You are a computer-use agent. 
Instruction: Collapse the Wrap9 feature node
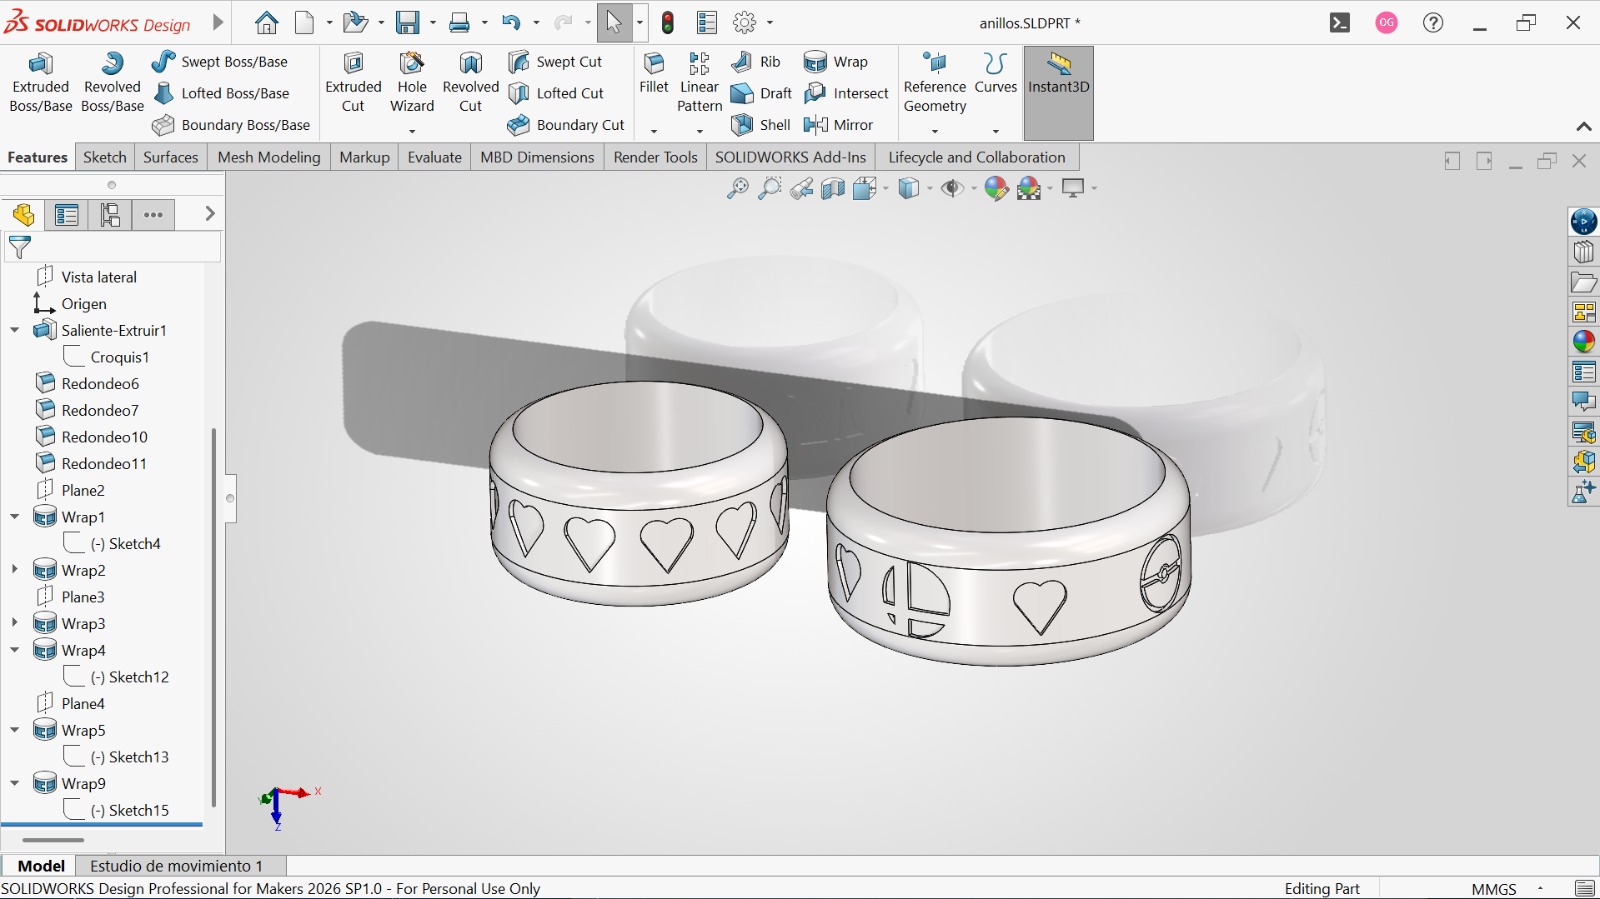pyautogui.click(x=15, y=783)
